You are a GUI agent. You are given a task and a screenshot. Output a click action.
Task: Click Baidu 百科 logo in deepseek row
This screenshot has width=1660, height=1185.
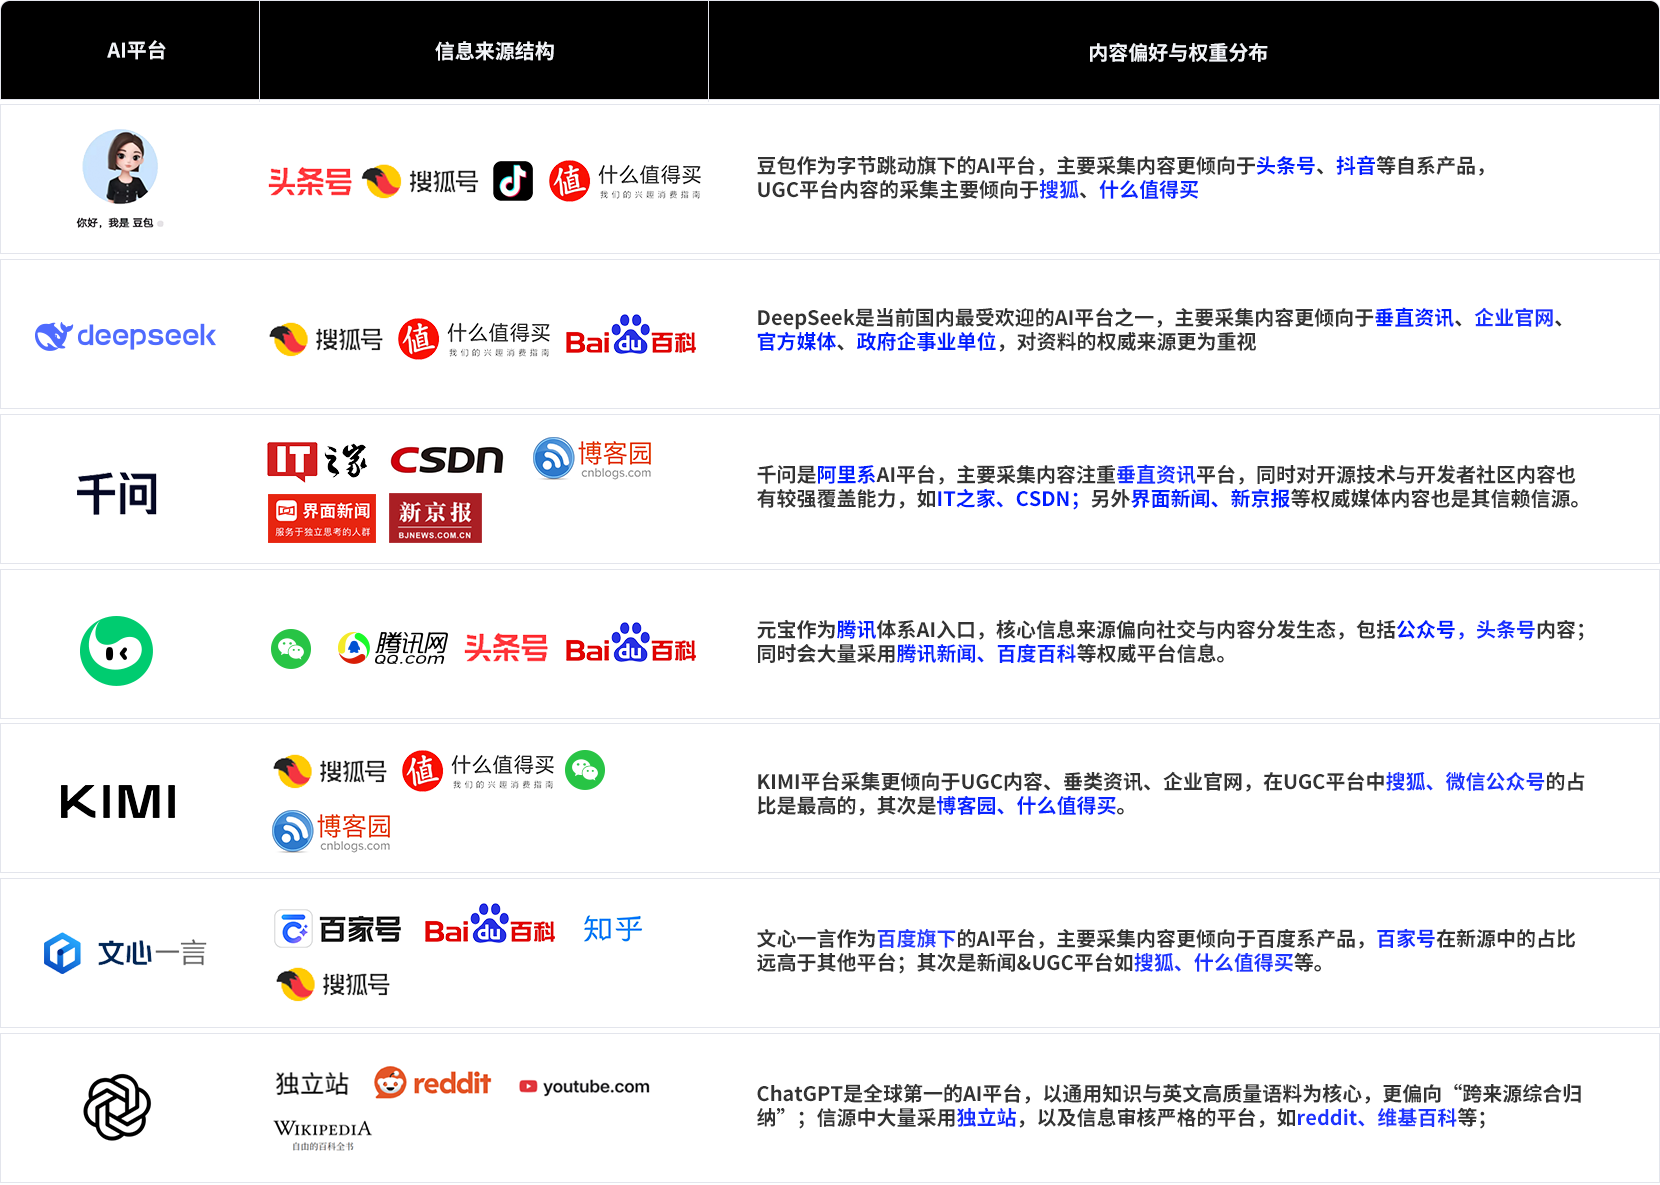[631, 336]
